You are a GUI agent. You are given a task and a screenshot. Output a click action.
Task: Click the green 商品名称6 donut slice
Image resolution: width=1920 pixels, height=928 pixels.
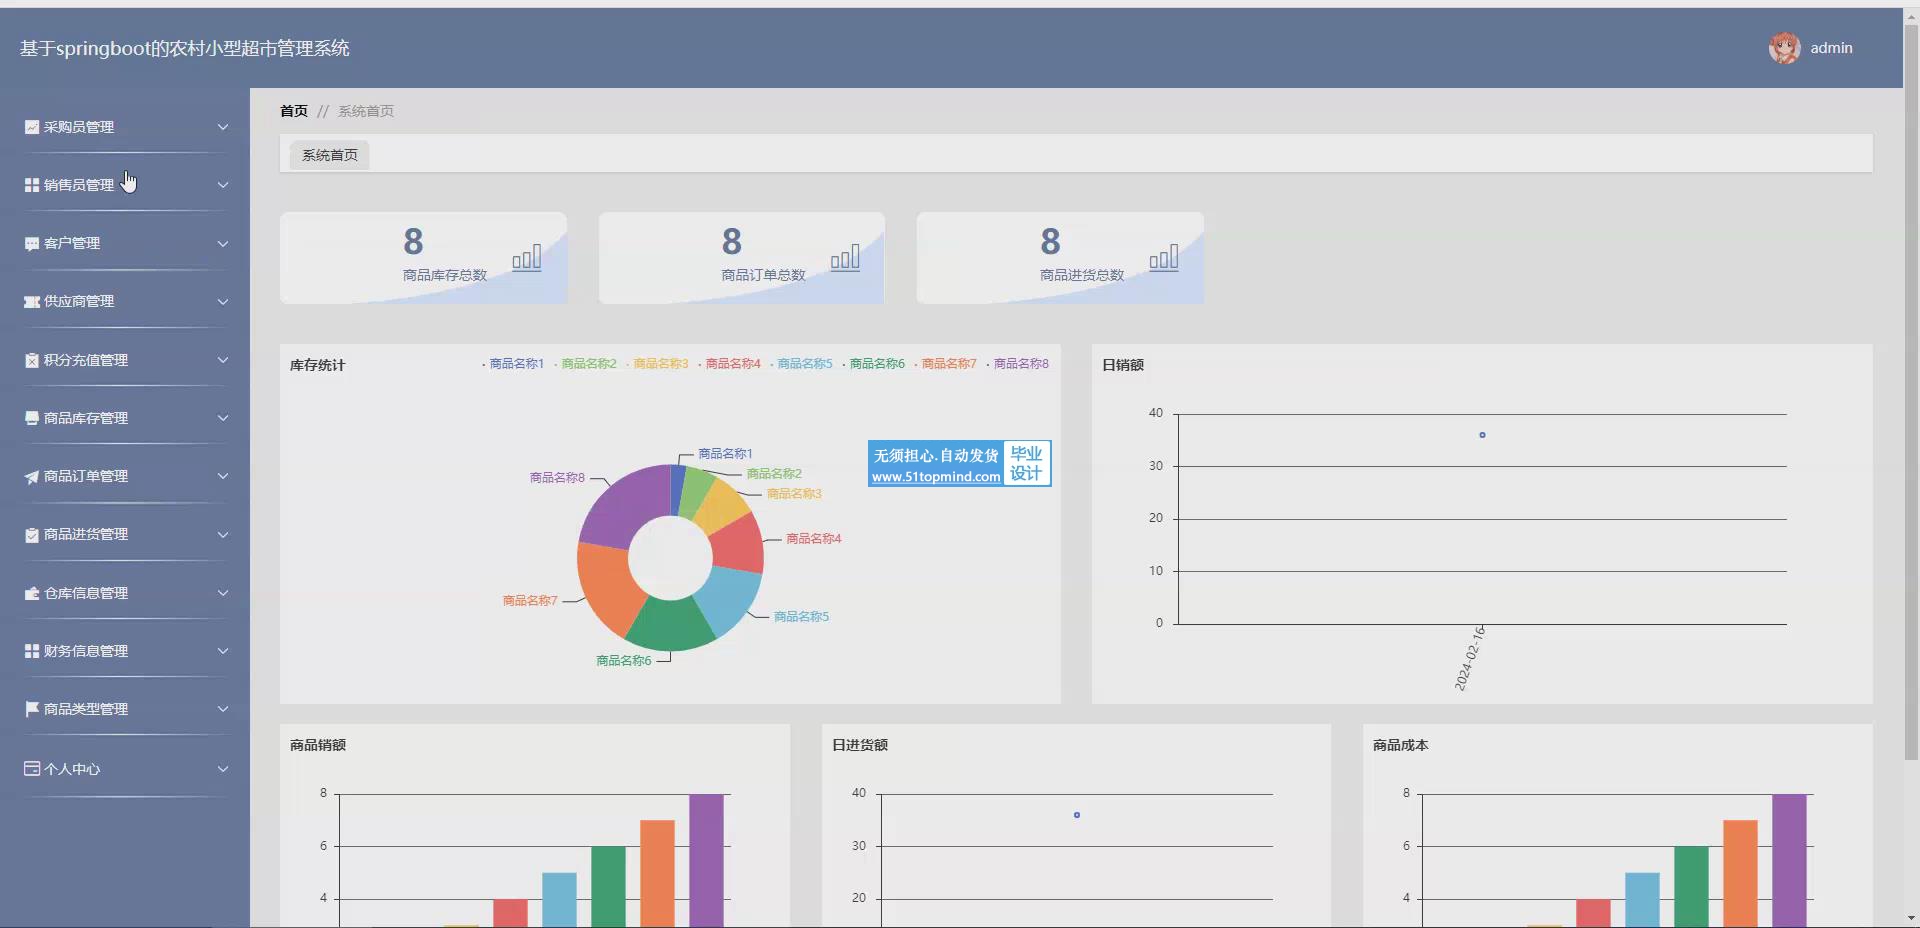[x=671, y=623]
